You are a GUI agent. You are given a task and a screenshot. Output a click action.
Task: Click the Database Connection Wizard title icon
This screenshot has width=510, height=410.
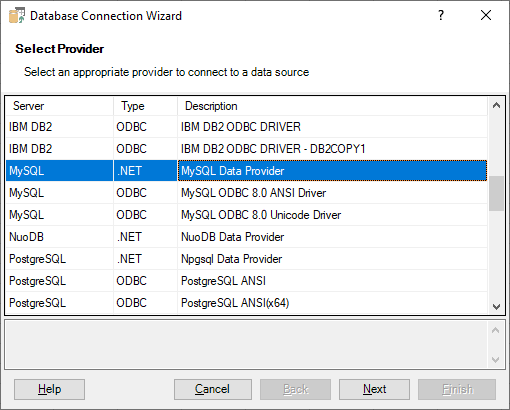coord(17,16)
